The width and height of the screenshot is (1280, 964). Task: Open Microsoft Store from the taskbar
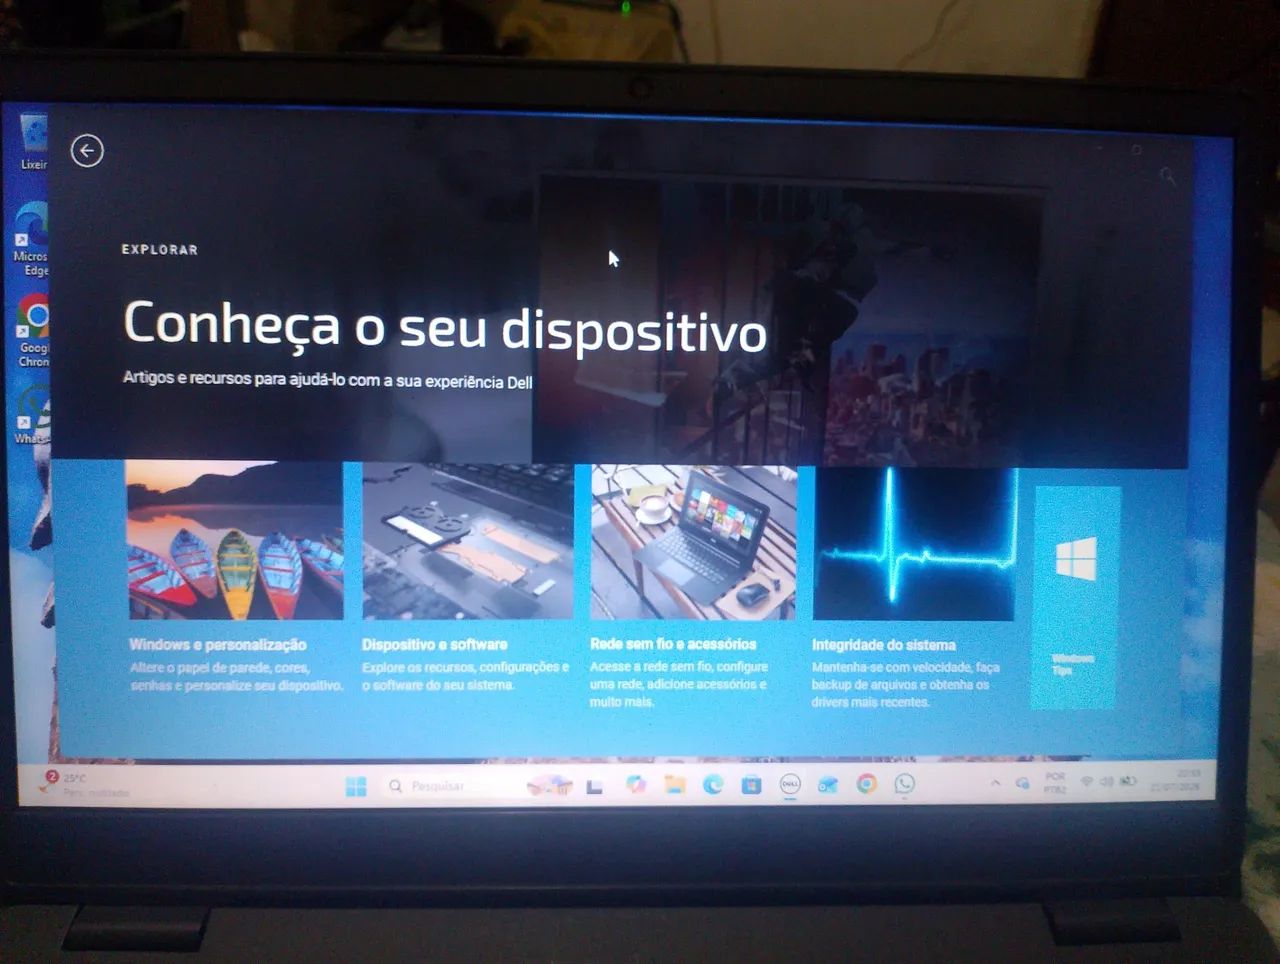tap(751, 785)
